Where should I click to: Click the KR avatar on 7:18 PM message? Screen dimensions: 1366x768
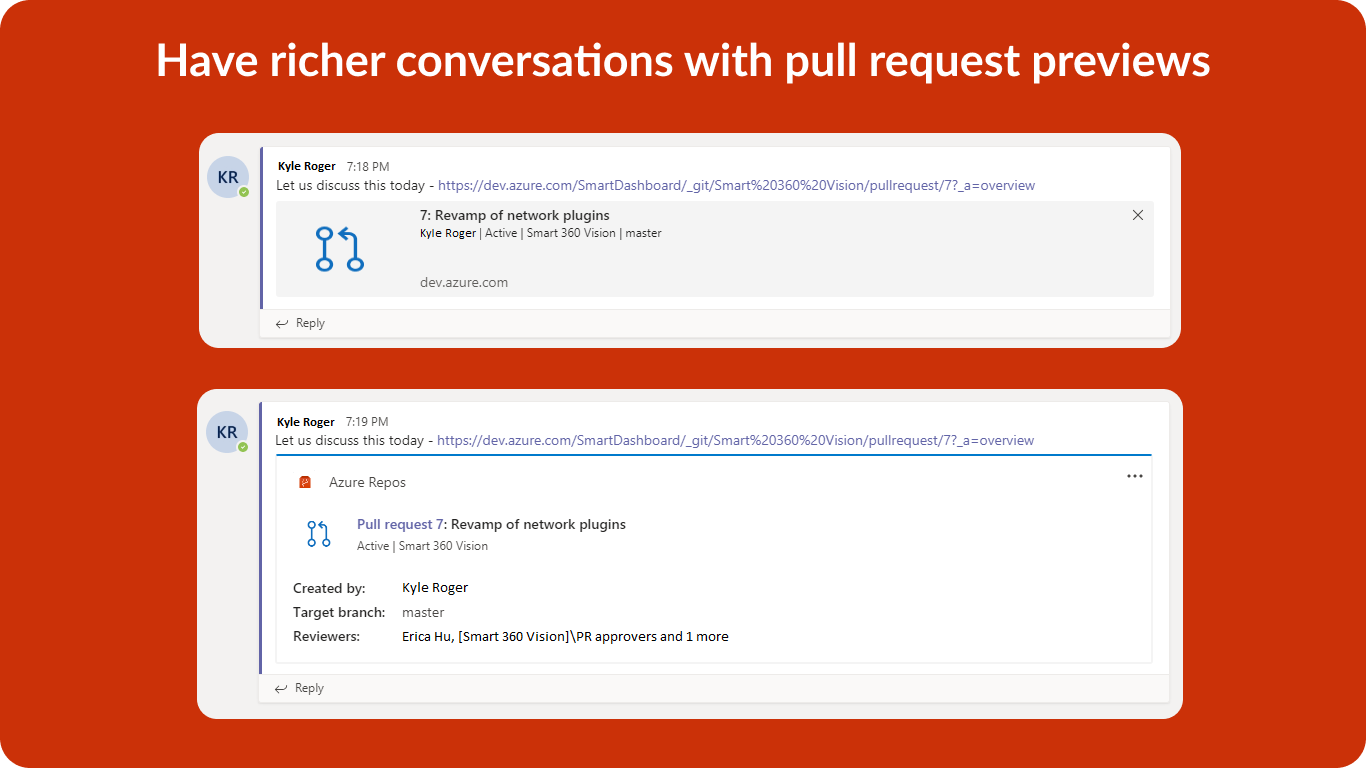click(228, 177)
